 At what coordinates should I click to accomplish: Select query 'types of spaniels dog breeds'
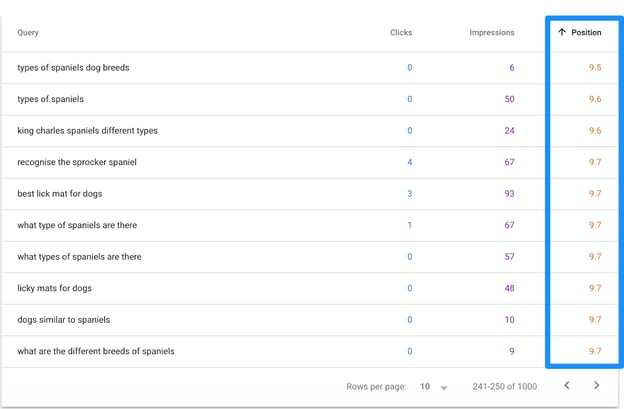73,68
